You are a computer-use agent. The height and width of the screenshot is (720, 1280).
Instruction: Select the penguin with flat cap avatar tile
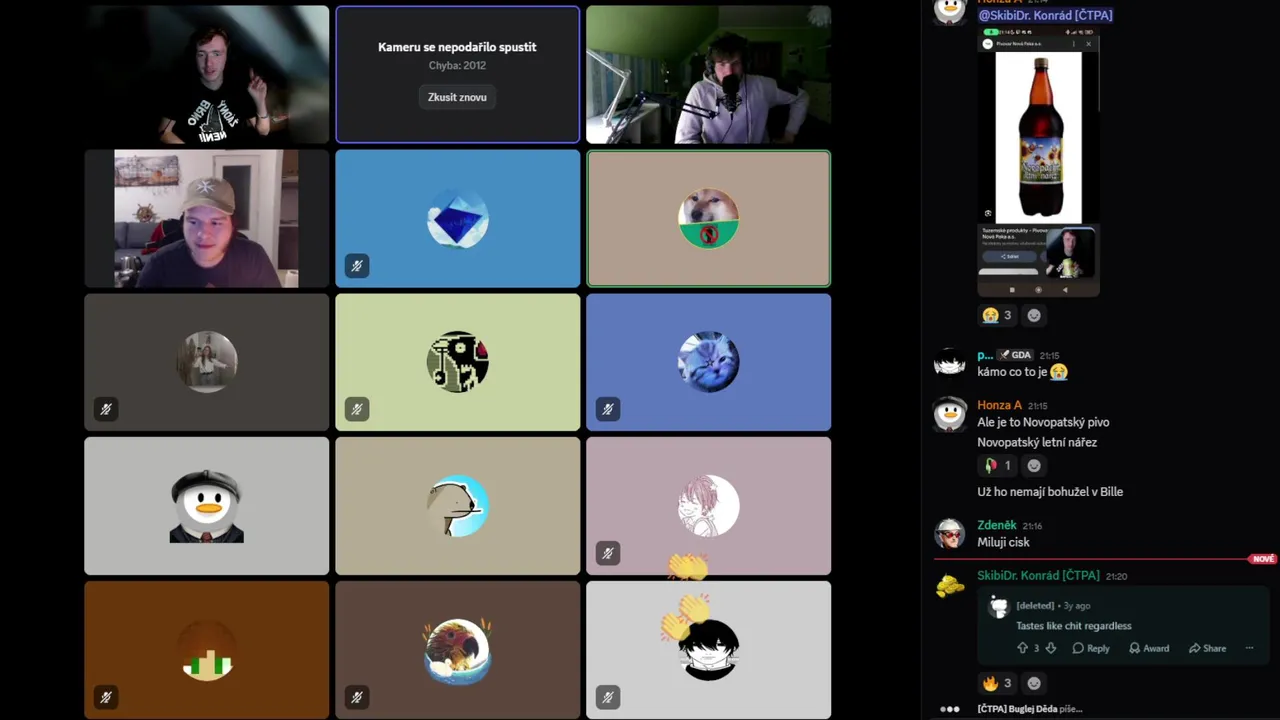(207, 506)
